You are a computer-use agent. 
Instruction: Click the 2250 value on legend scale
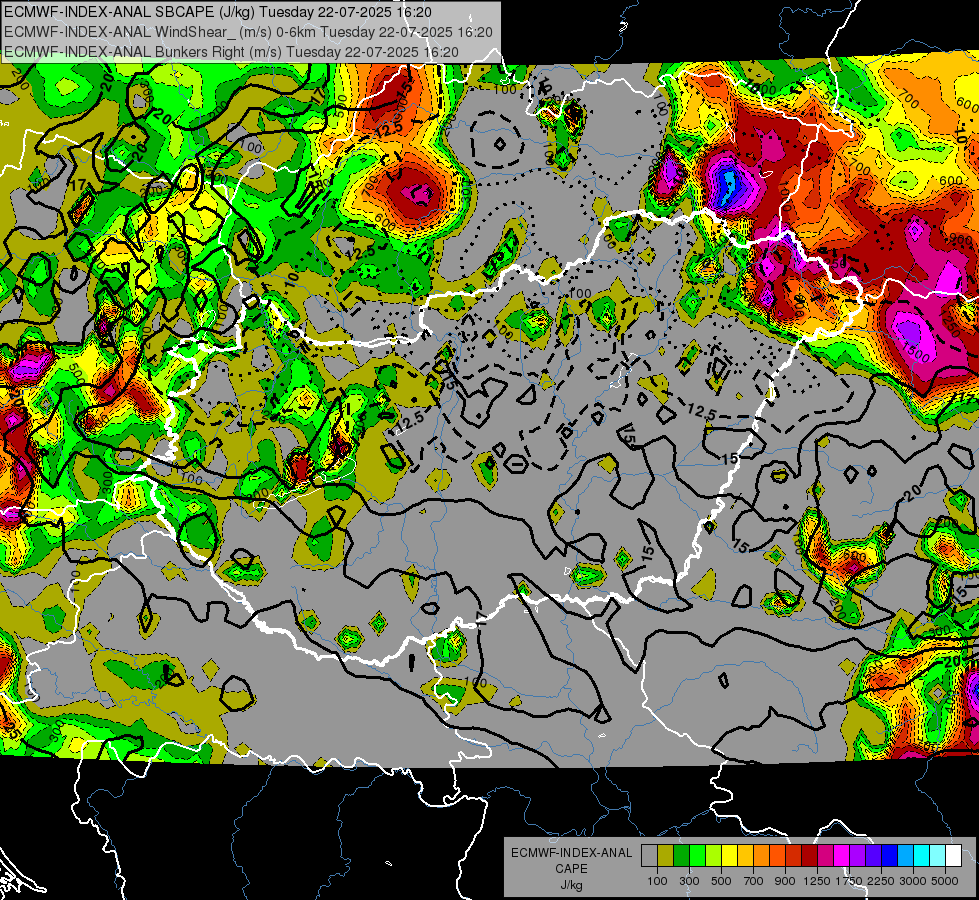(x=882, y=881)
